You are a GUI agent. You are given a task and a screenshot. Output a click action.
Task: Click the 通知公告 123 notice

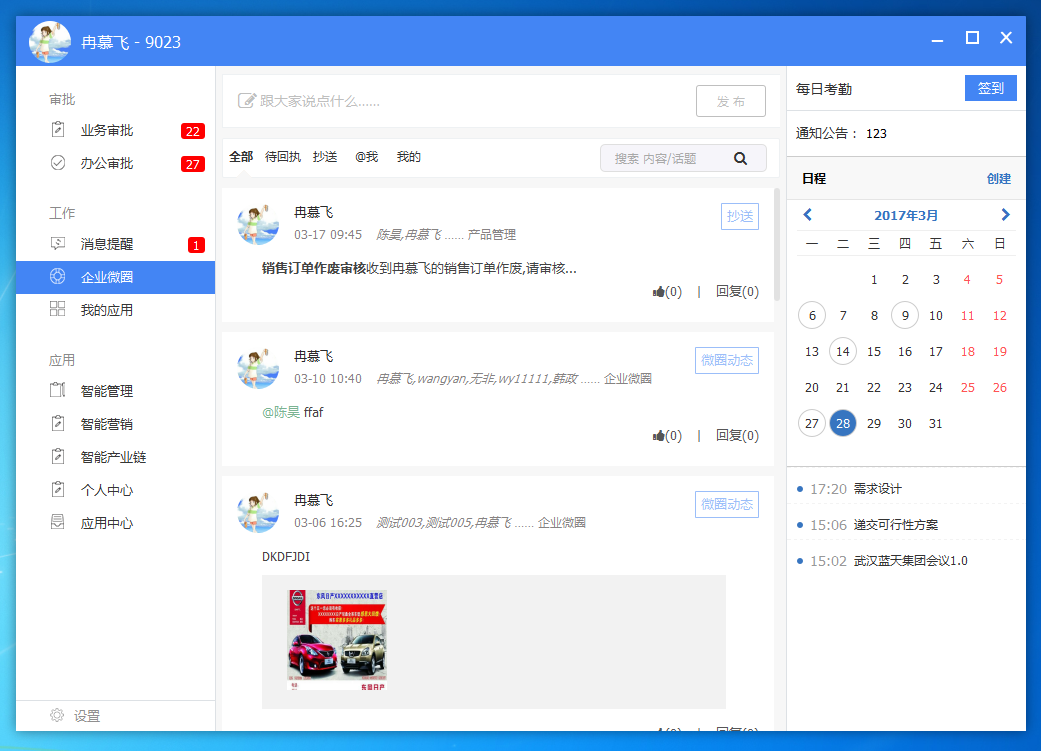pyautogui.click(x=841, y=133)
